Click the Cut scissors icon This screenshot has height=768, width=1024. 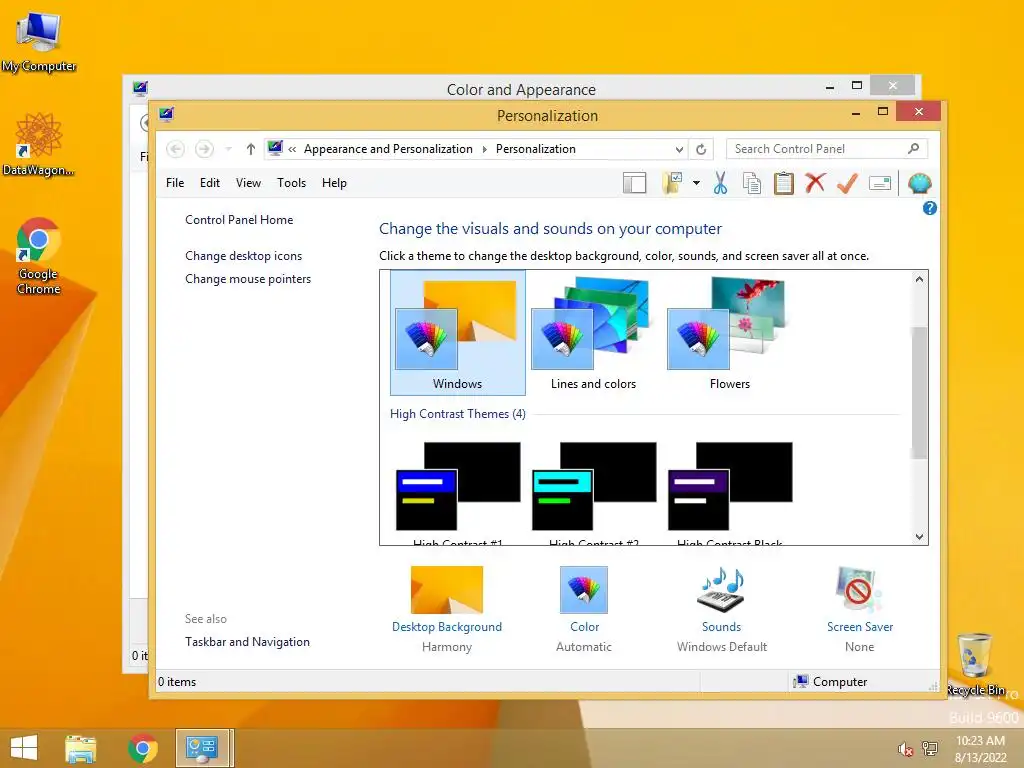(720, 184)
